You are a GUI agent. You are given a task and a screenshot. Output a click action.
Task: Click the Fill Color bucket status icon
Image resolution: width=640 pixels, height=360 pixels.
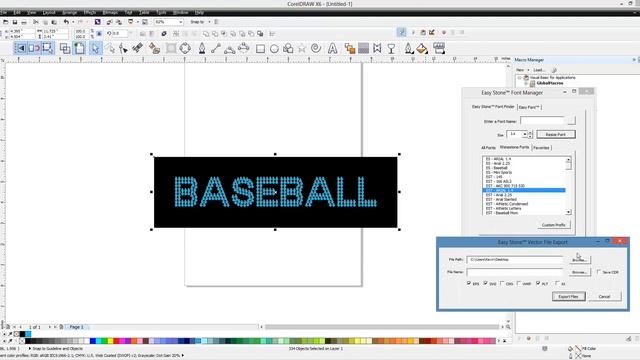(x=571, y=349)
